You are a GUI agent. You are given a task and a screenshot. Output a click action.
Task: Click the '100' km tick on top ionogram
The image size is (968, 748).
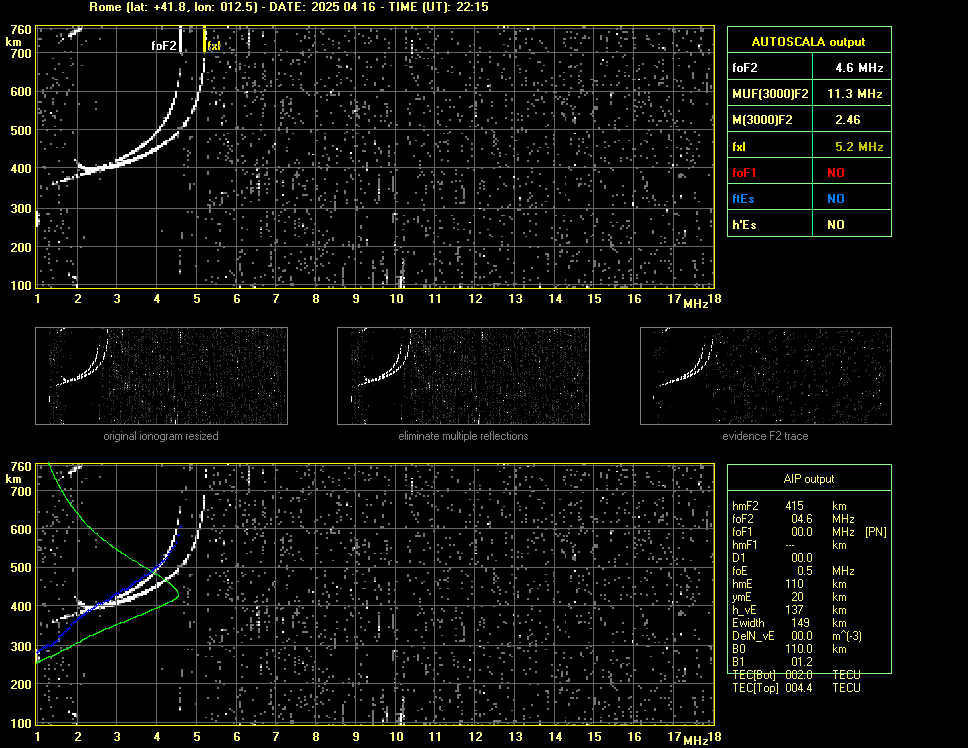click(21, 285)
